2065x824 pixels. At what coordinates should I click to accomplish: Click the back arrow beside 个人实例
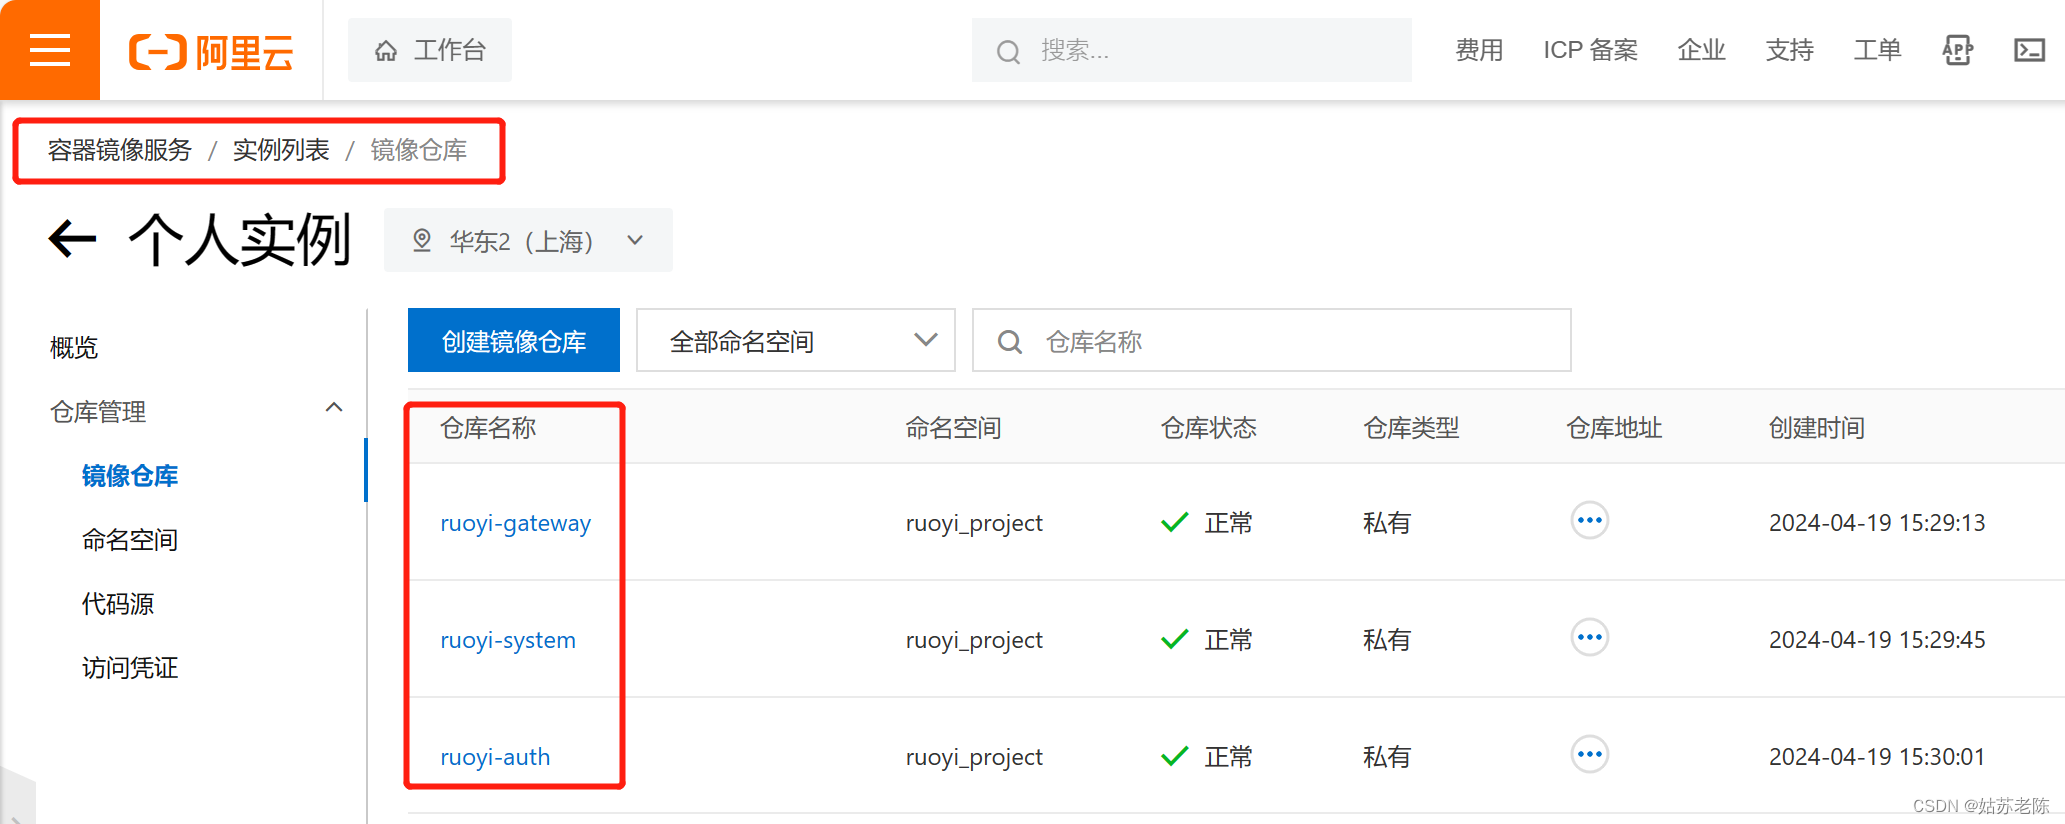72,240
